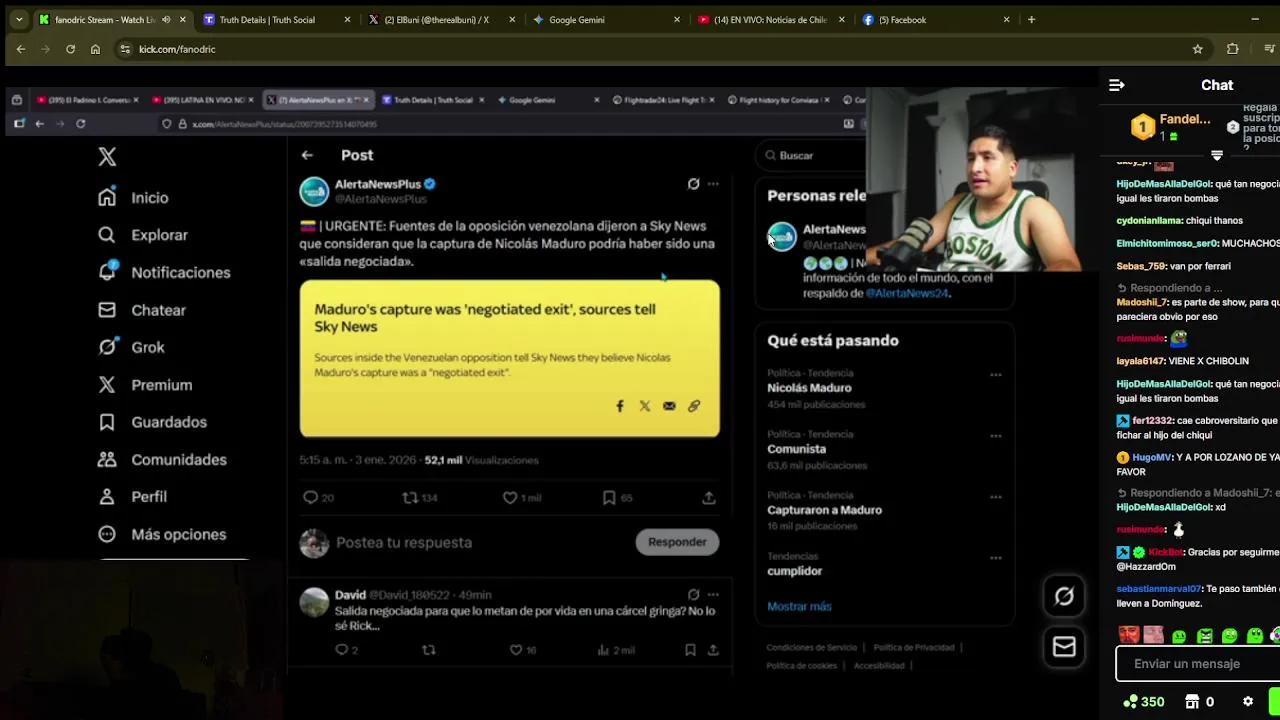
Task: Expand Más opciones in X sidebar
Action: pos(162,534)
